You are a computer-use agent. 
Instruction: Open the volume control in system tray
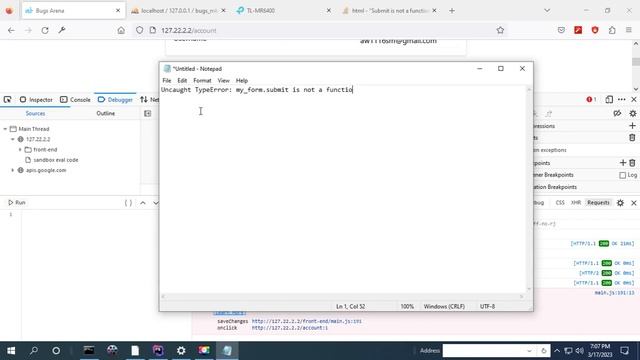(580, 351)
